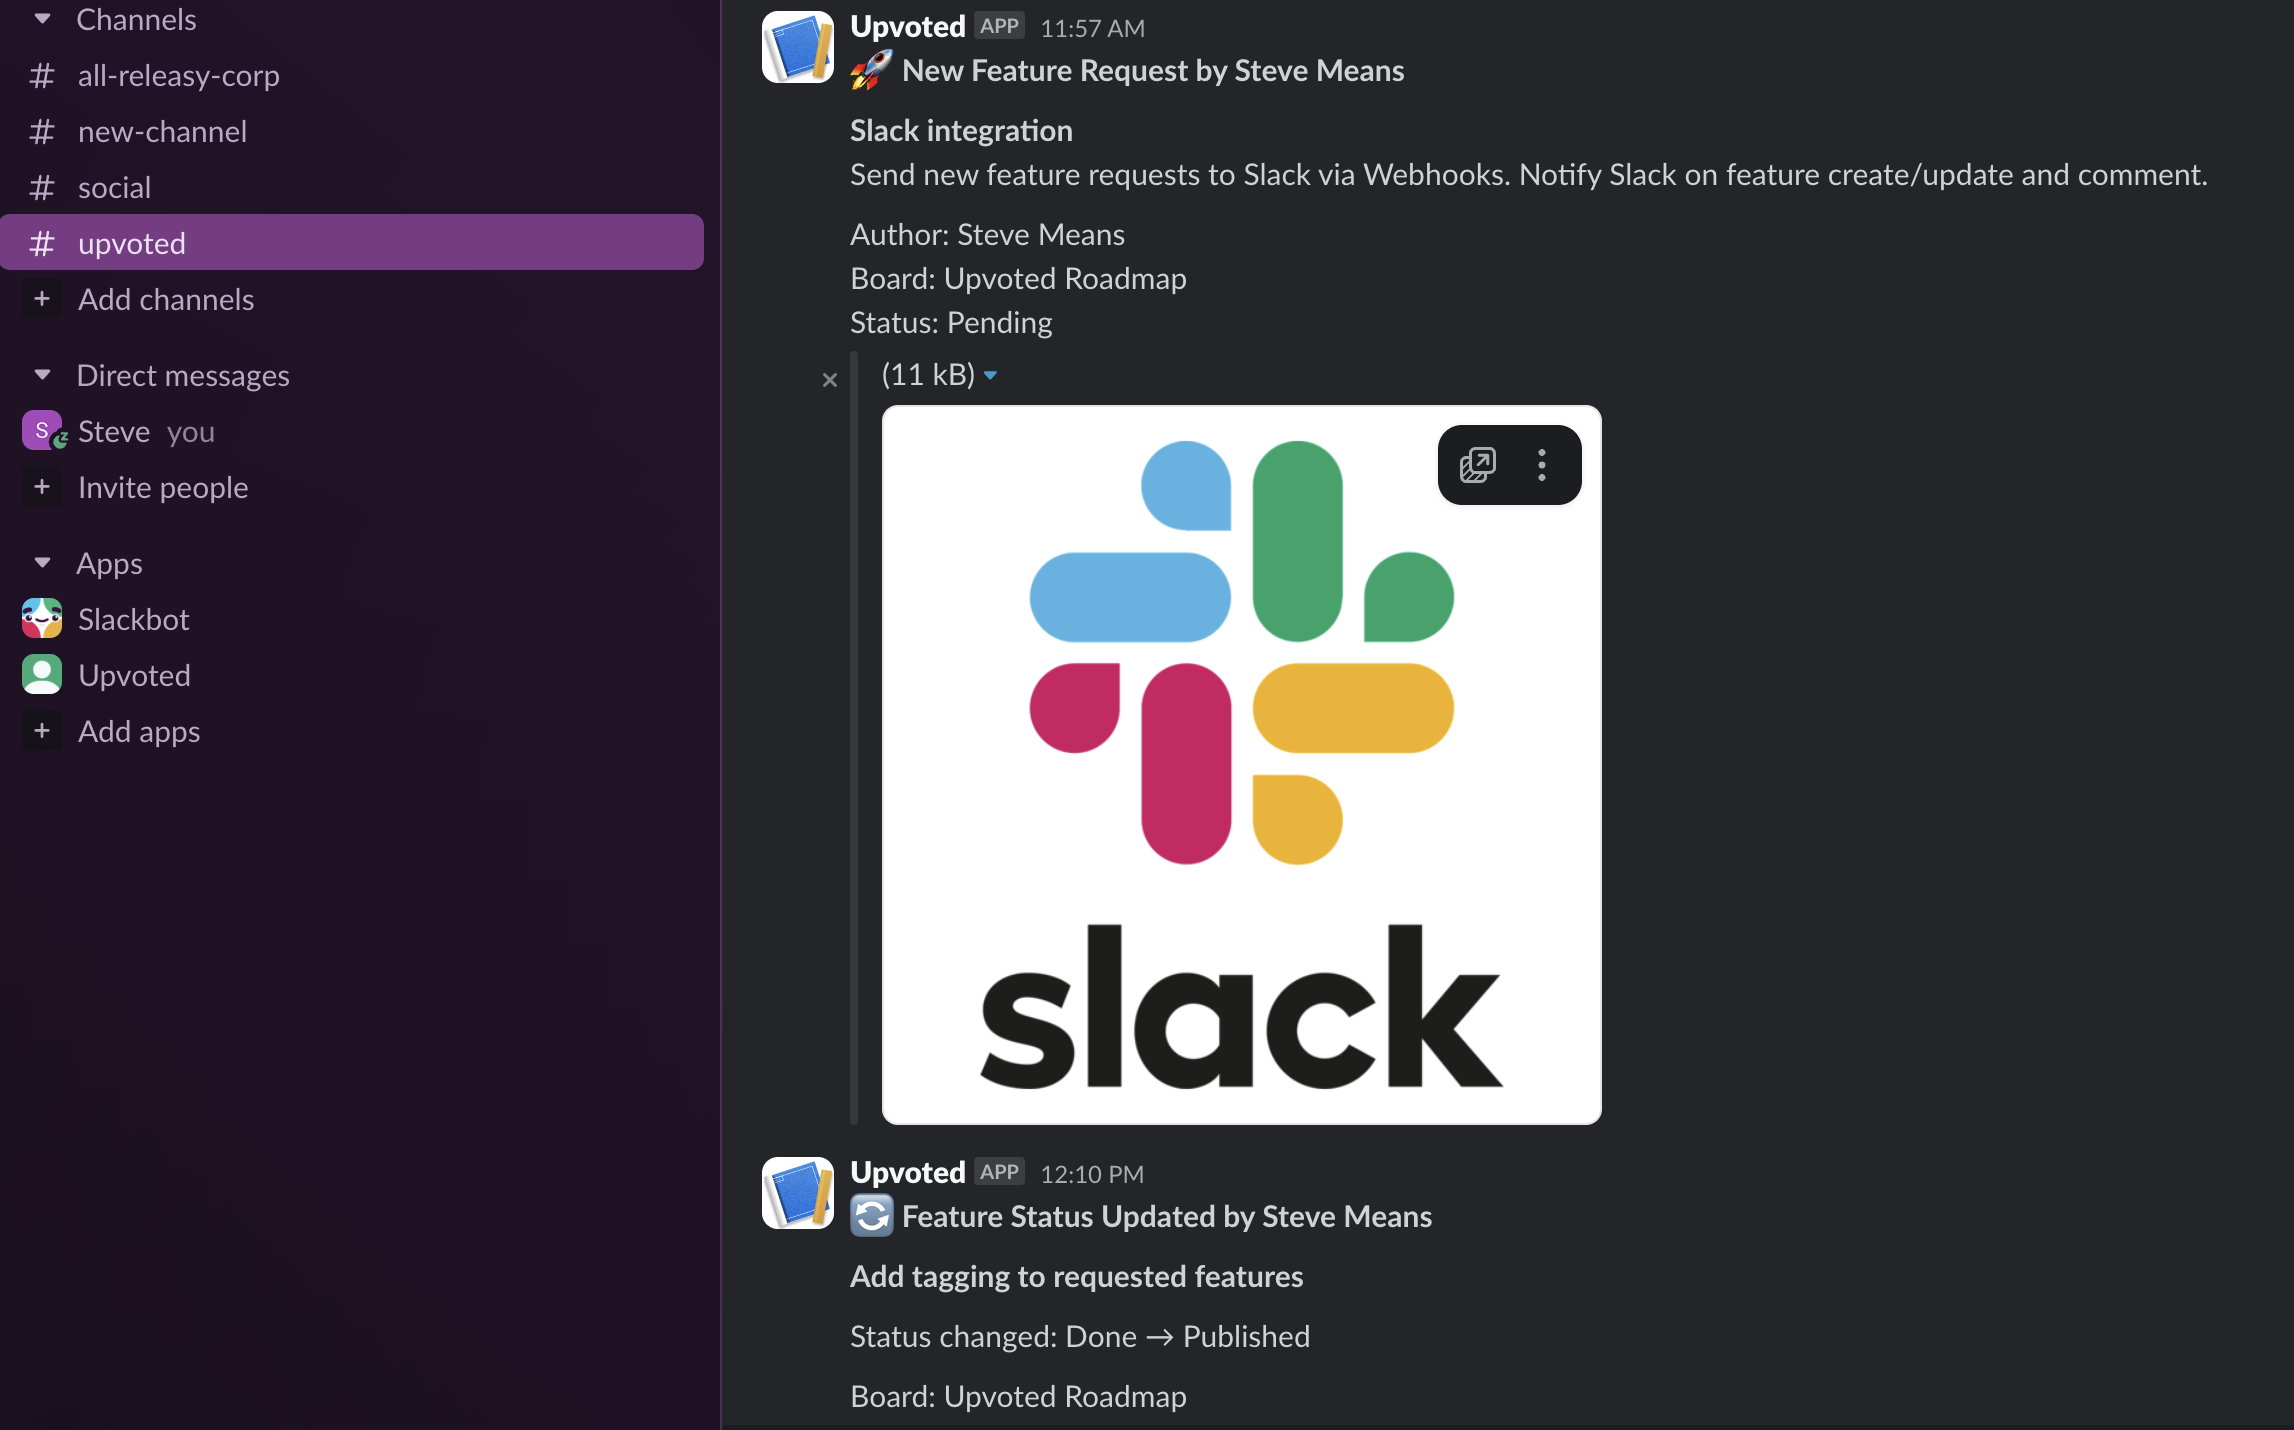Click the "Slack integration" heading text
The width and height of the screenshot is (2294, 1430).
pyautogui.click(x=961, y=131)
